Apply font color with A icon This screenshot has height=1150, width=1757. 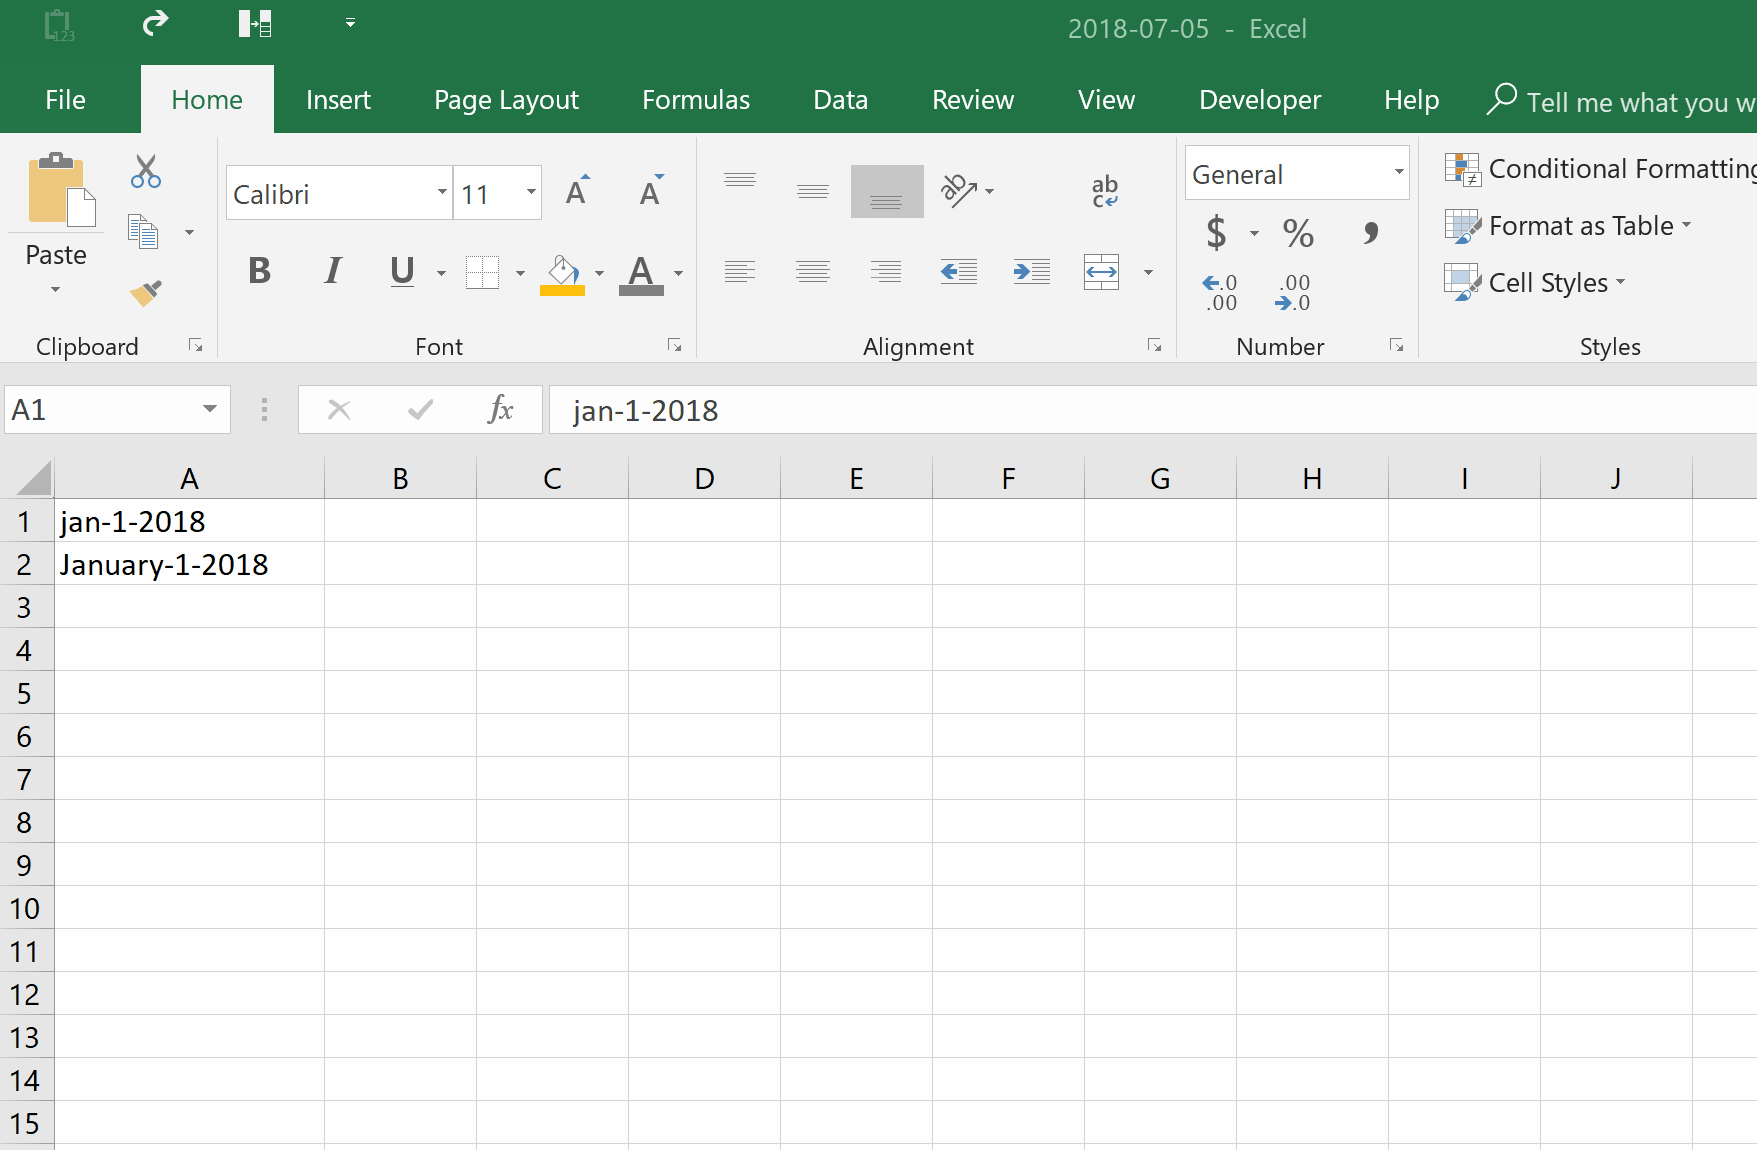[641, 273]
